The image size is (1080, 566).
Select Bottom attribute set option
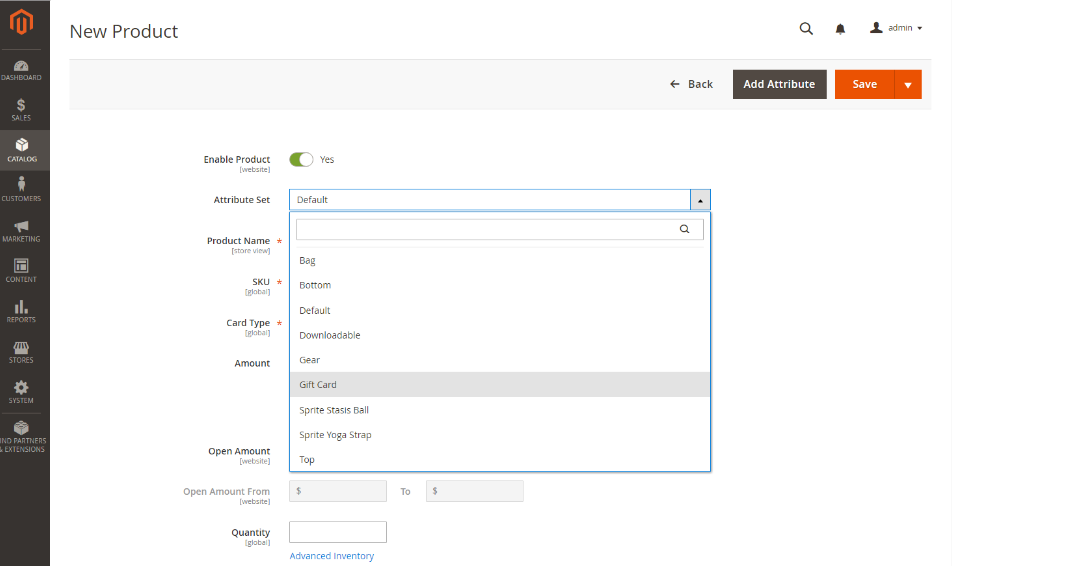[499, 285]
